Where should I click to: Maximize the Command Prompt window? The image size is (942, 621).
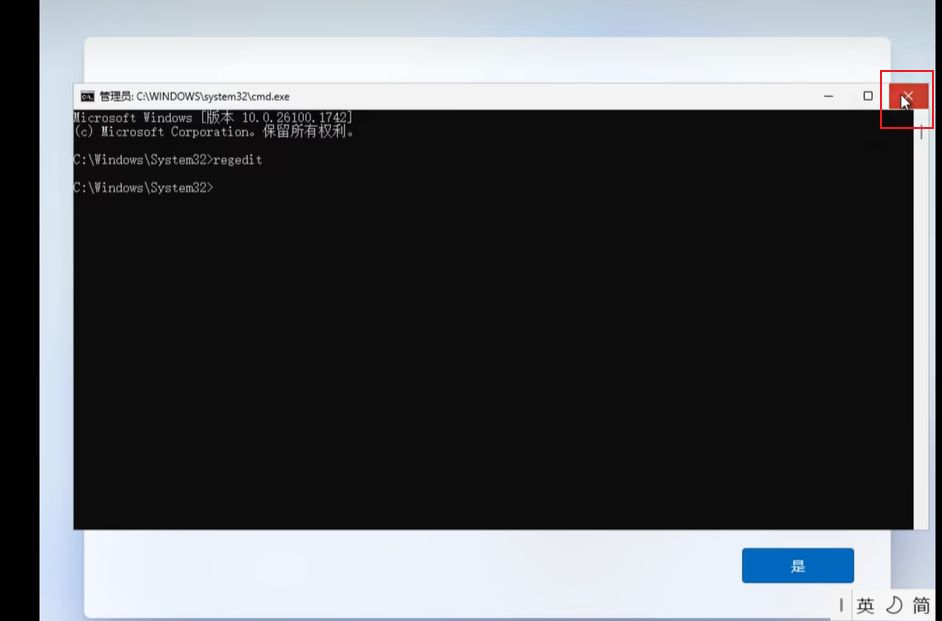click(x=868, y=96)
